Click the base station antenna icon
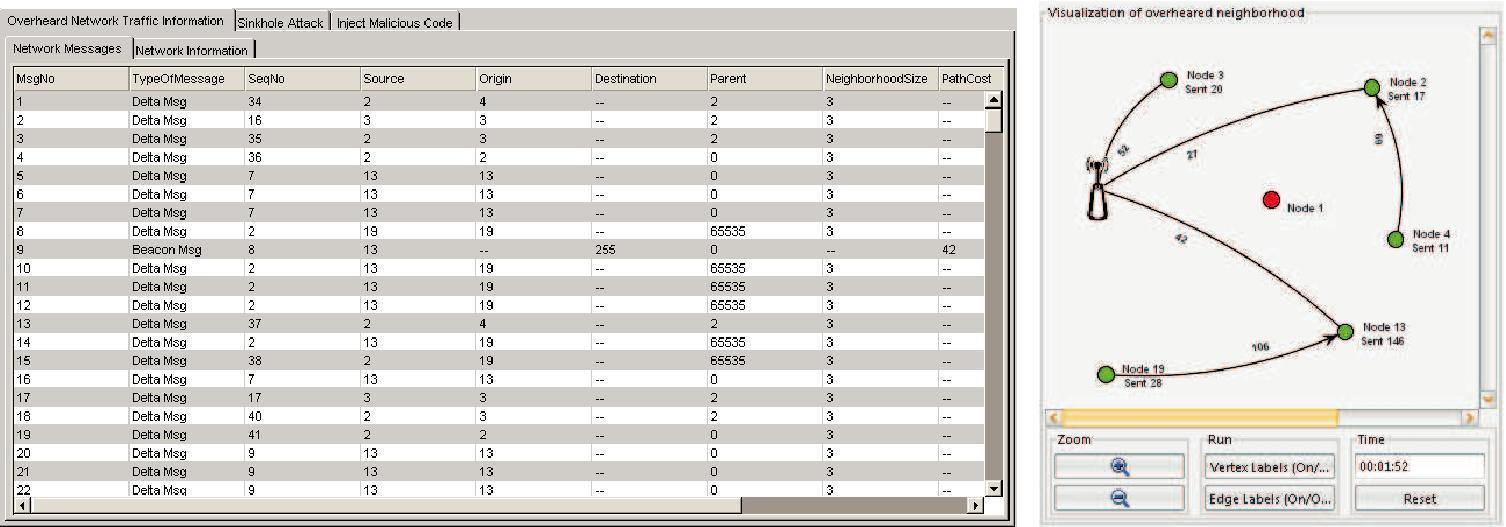Image resolution: width=1506 pixels, height=527 pixels. tap(1097, 190)
